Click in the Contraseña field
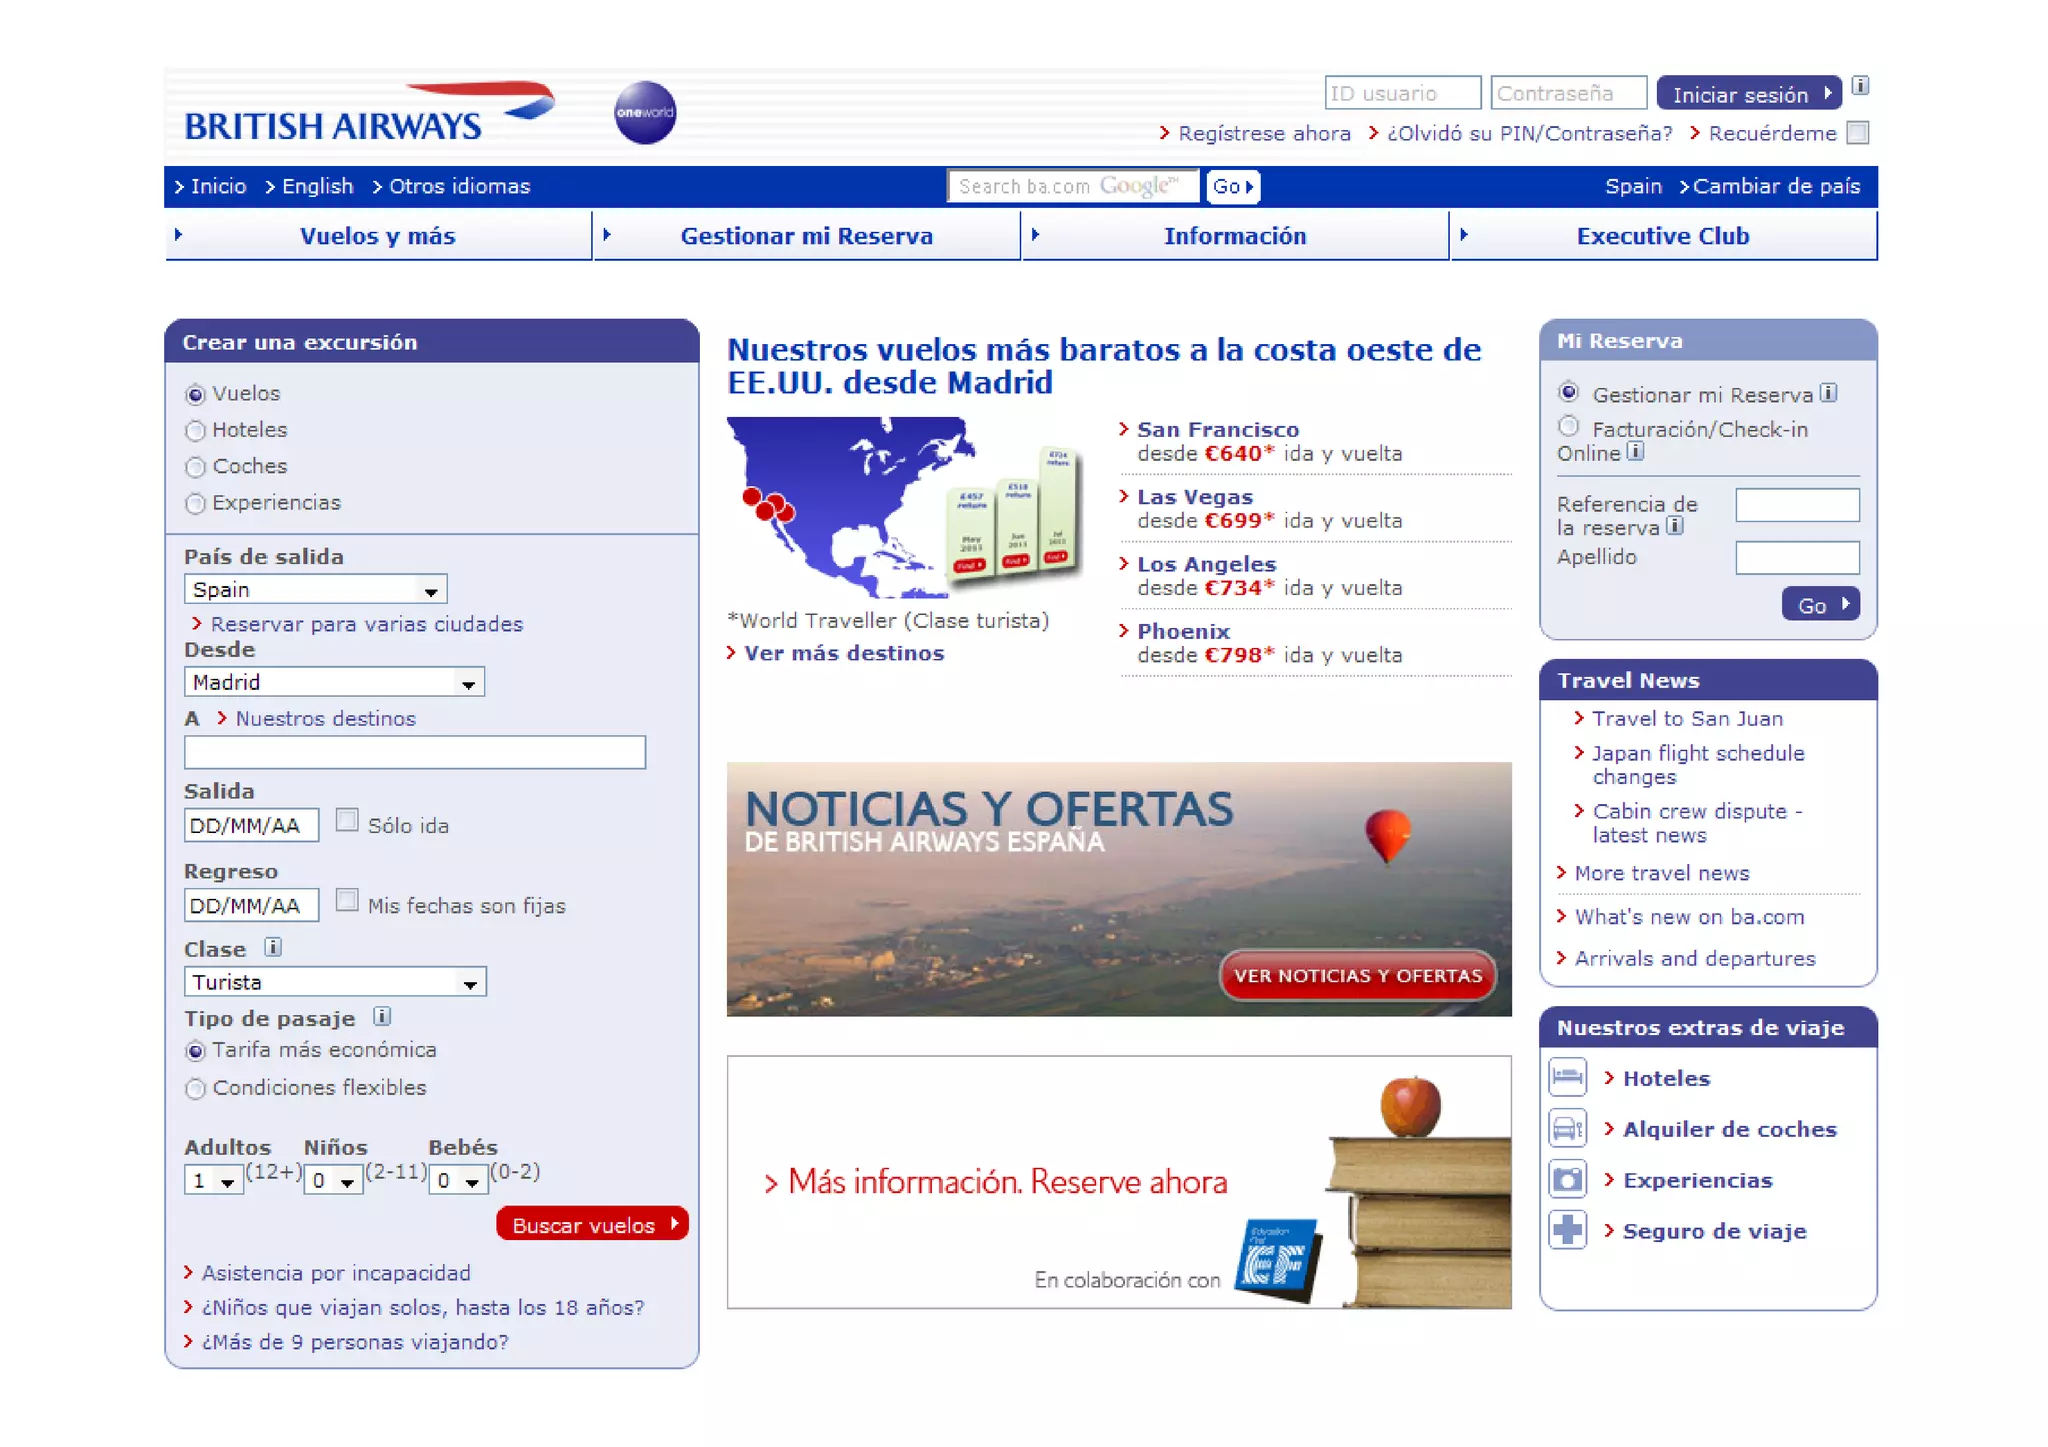 coord(1568,93)
